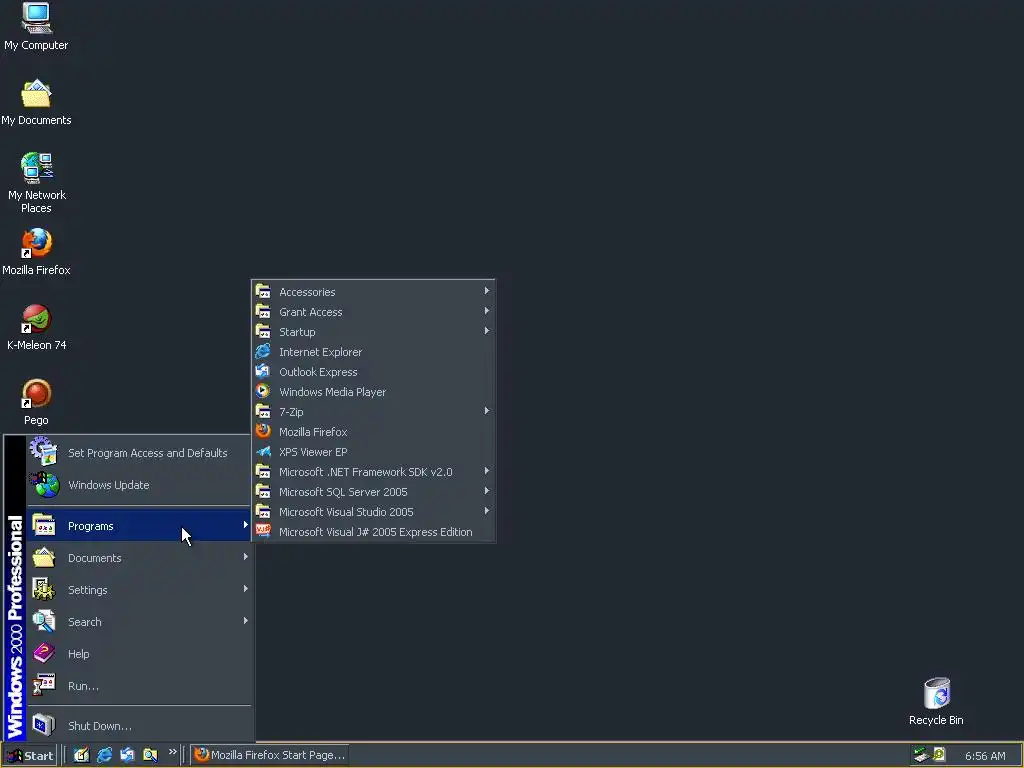Image resolution: width=1024 pixels, height=768 pixels.
Task: Click the folder-with-magnifier quick launch icon
Action: (150, 755)
